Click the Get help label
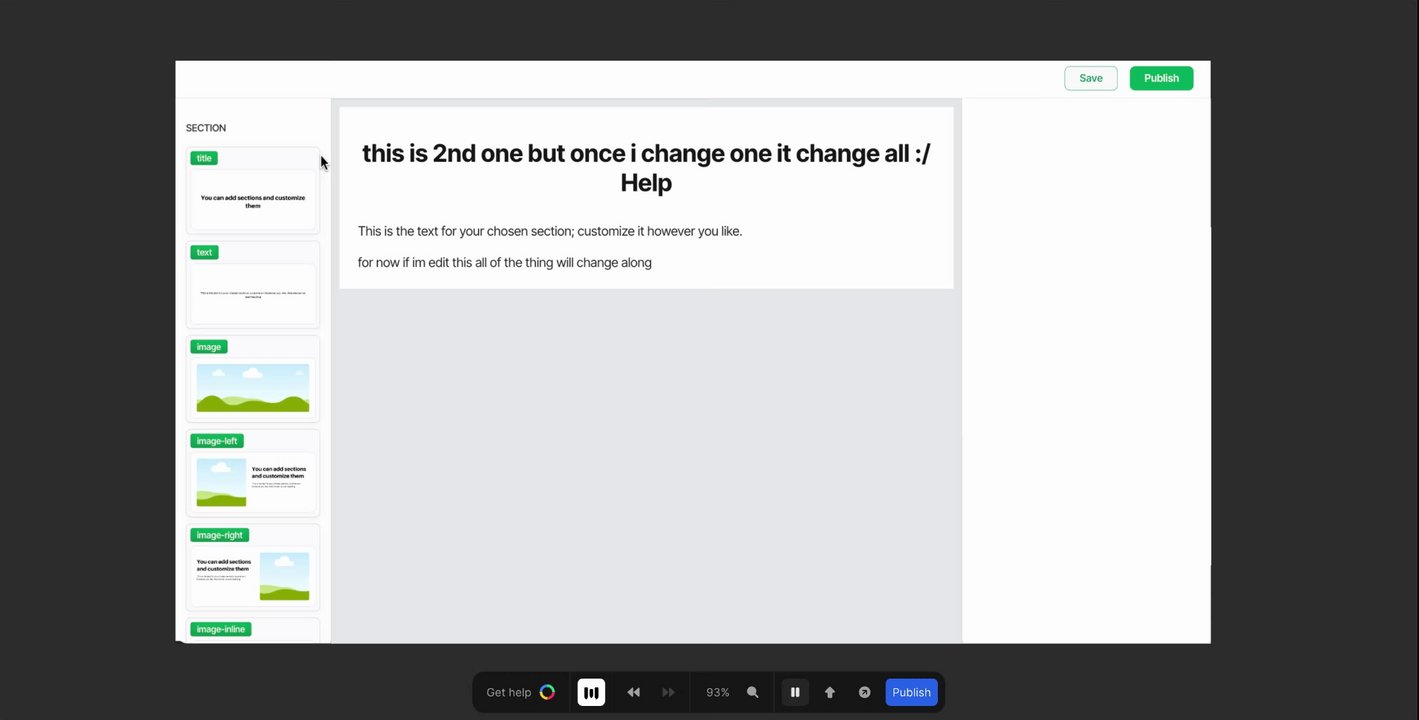The image size is (1419, 720). (x=508, y=692)
